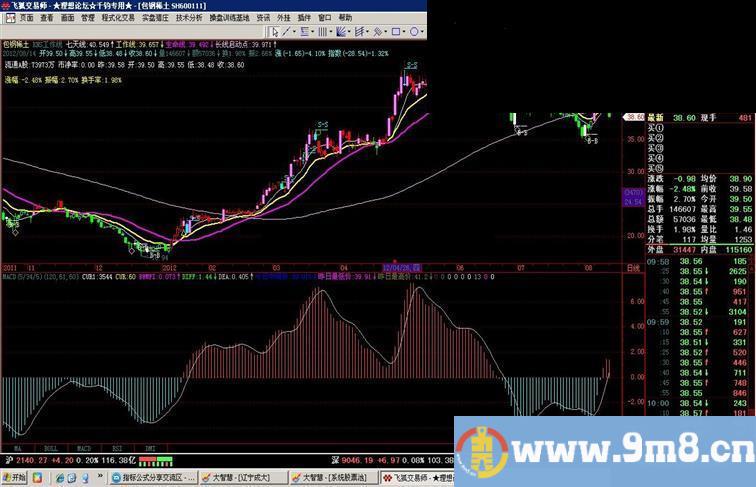
Task: Open the 程式化交易 menu
Action: point(117,17)
